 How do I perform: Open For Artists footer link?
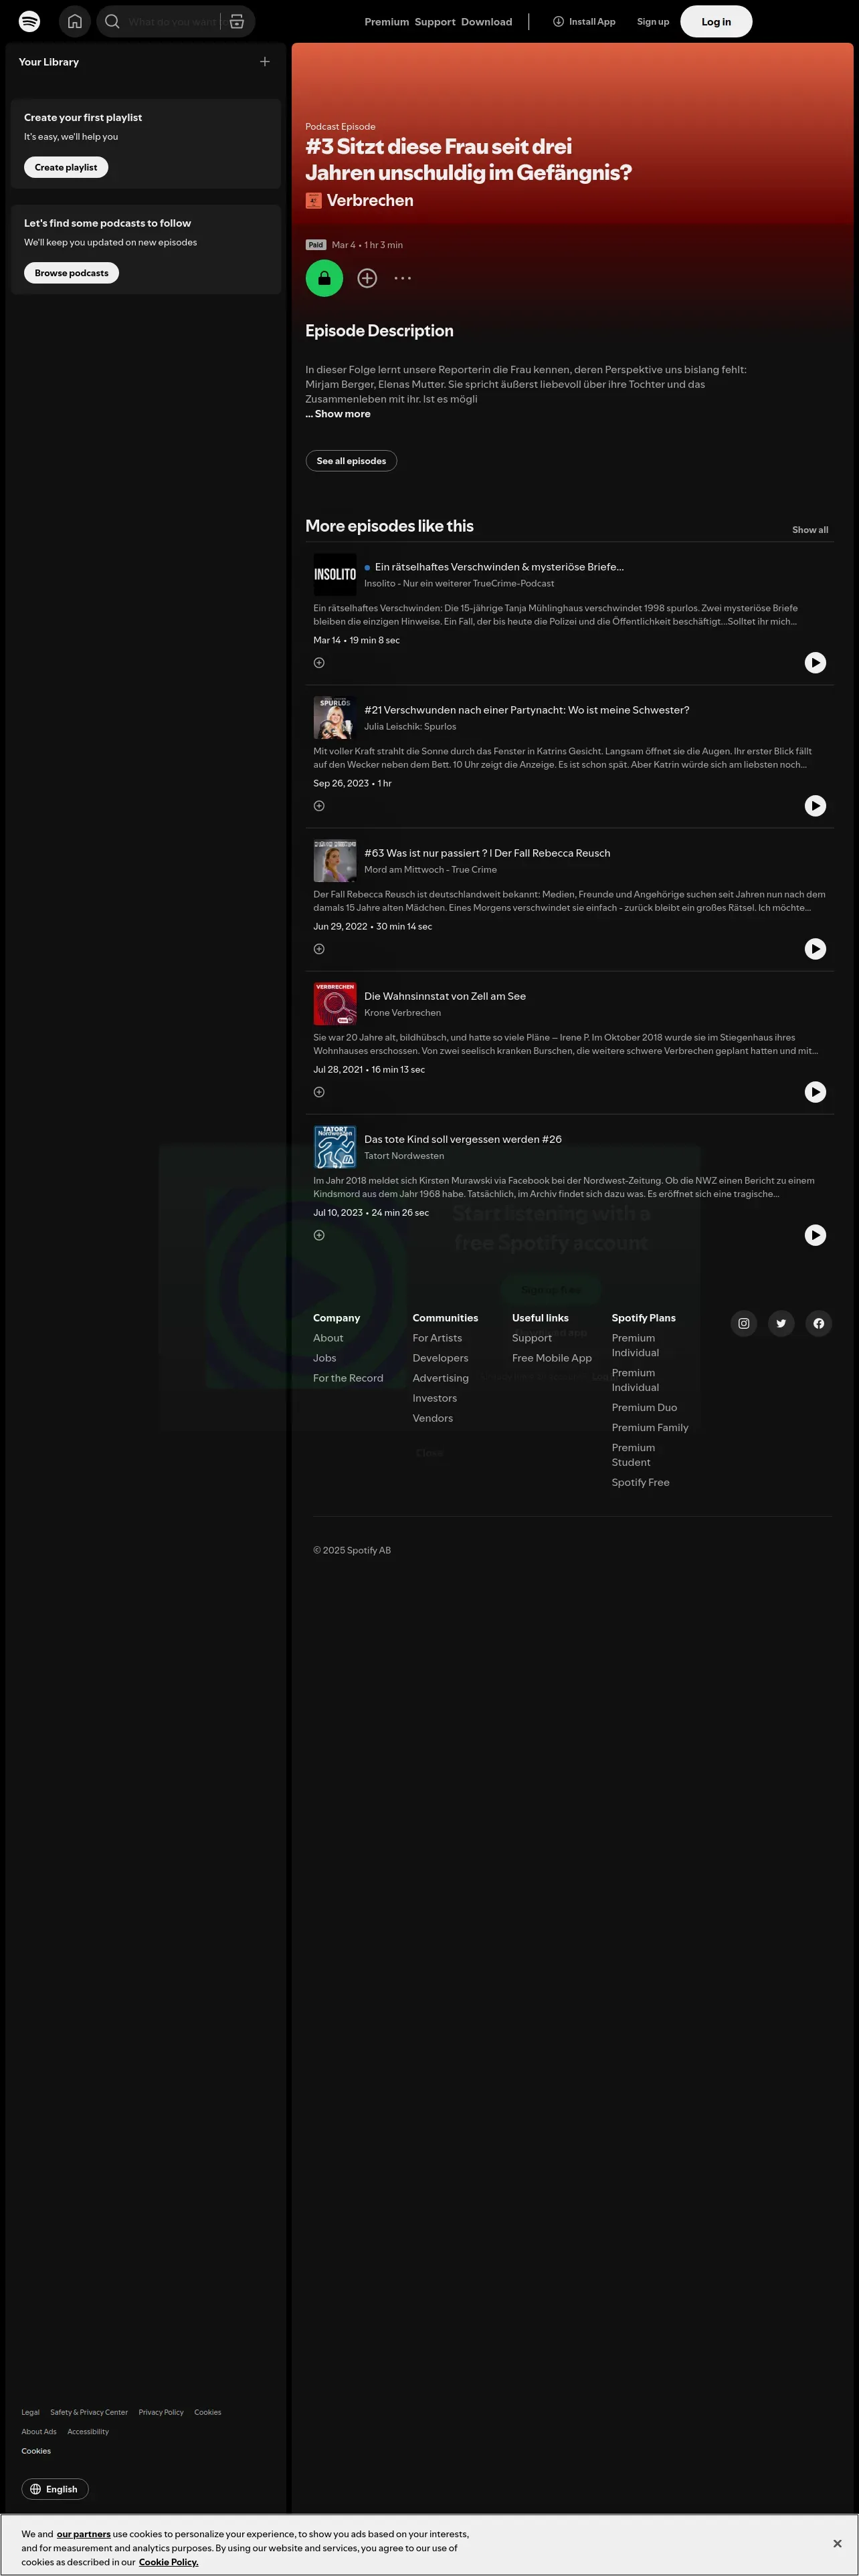point(437,1338)
